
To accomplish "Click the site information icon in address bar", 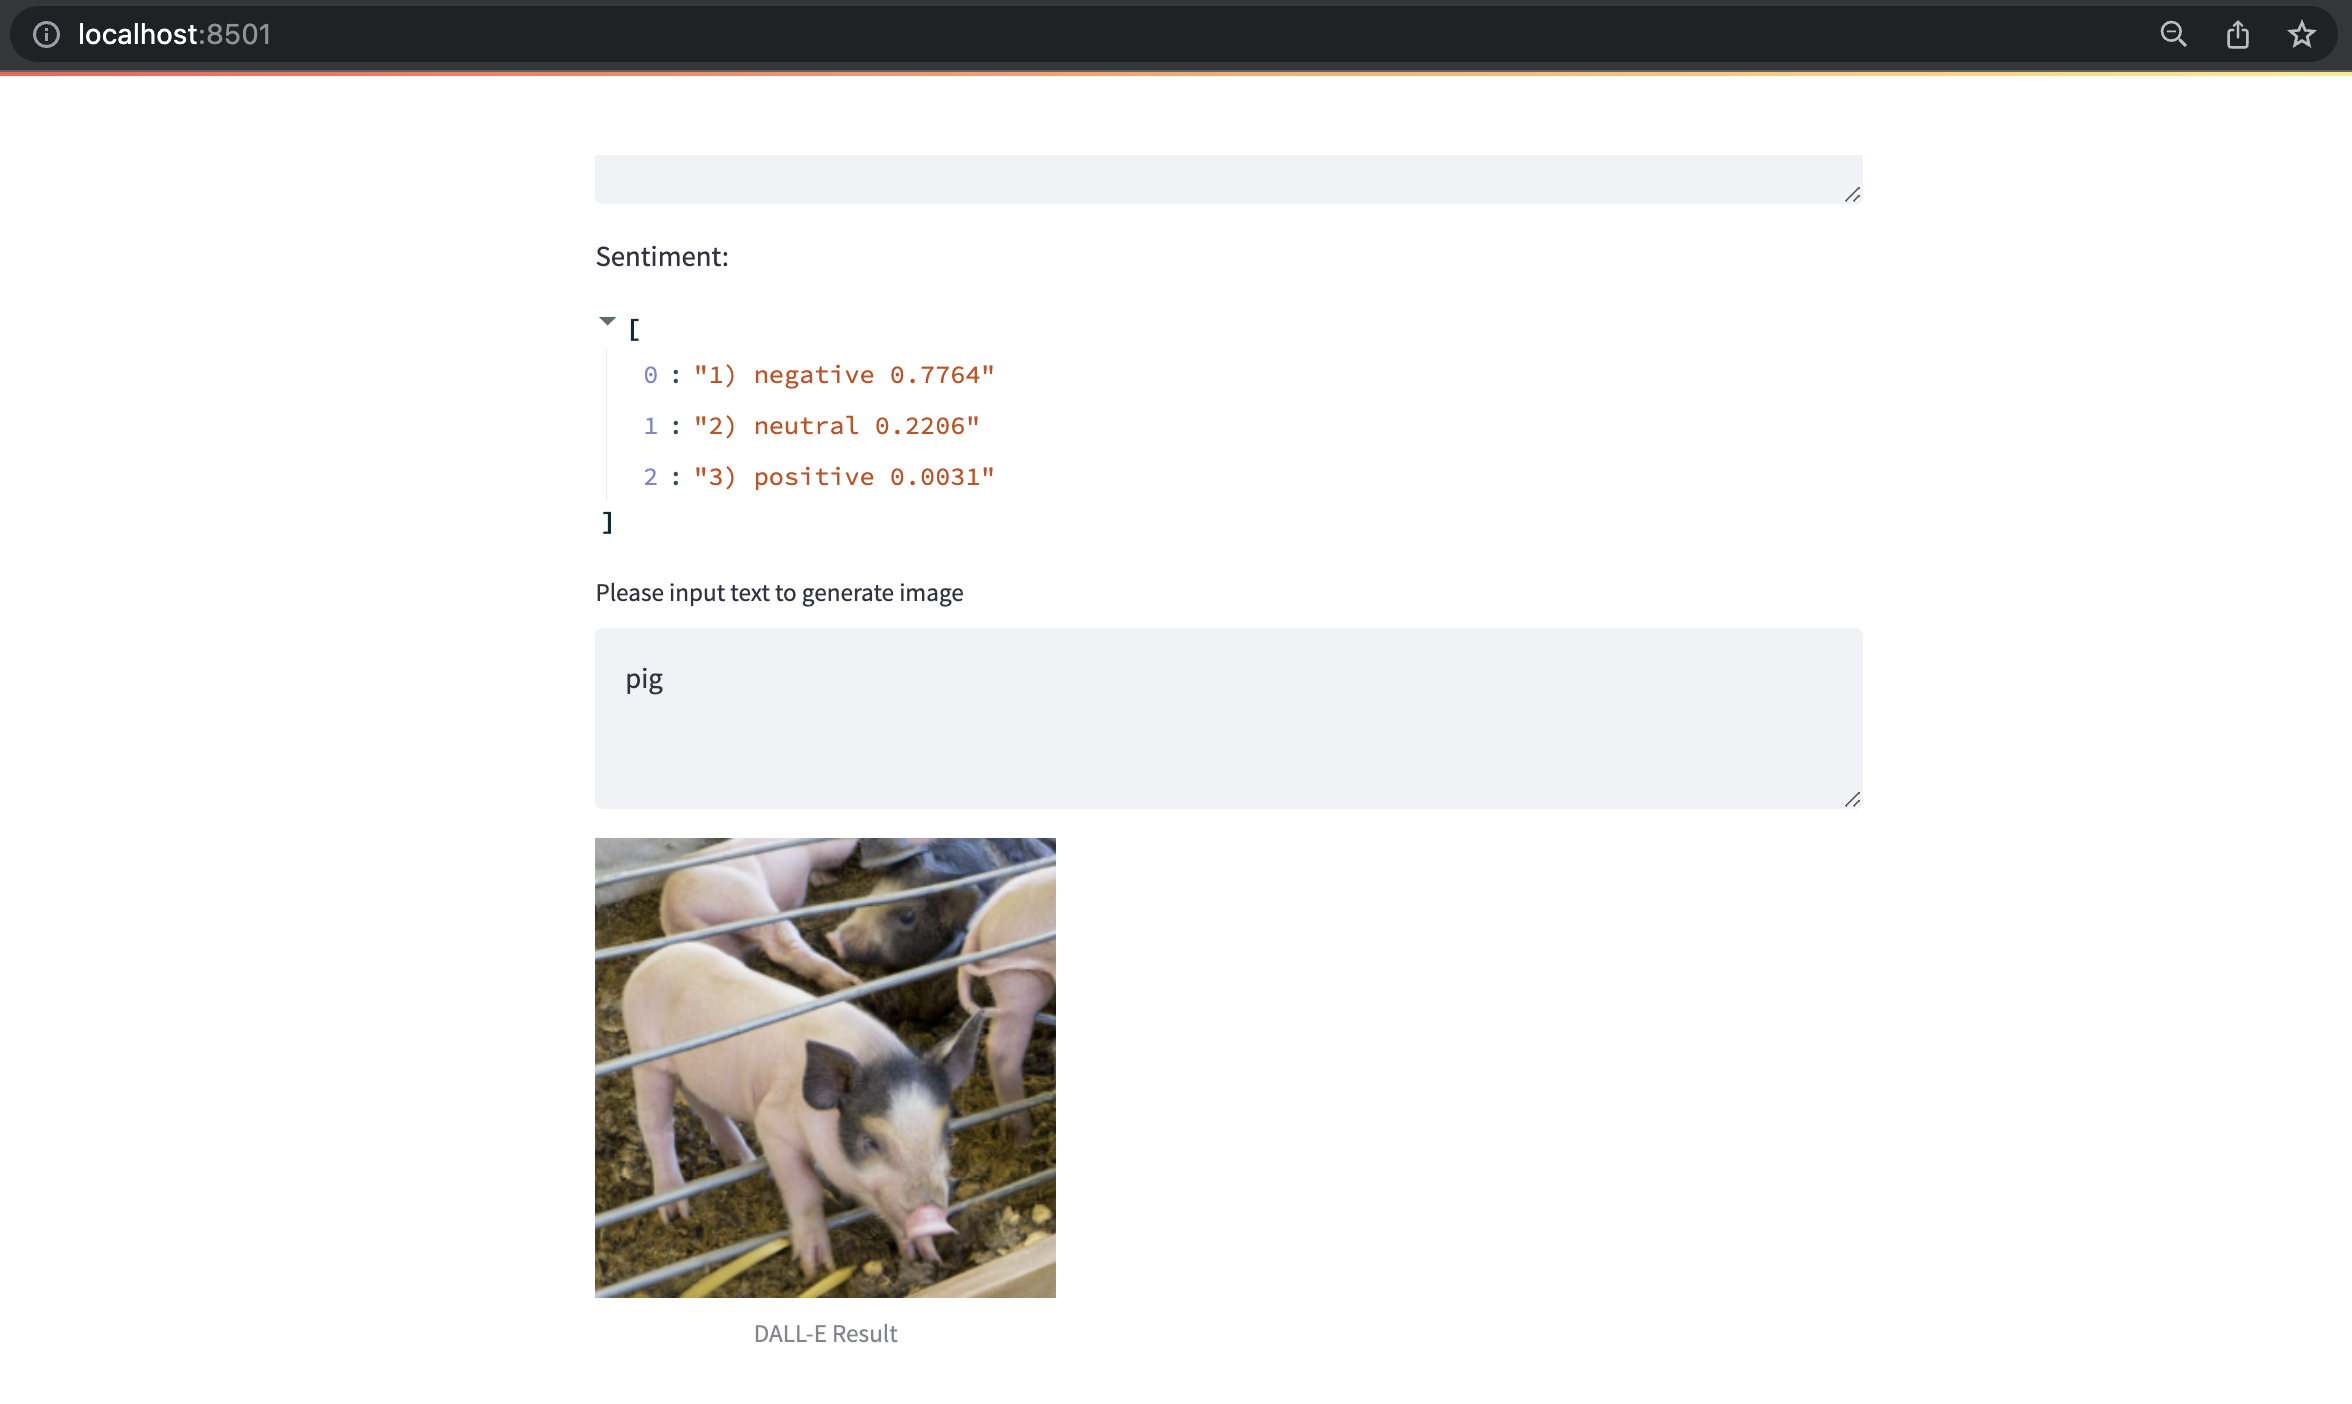I will click(x=46, y=34).
